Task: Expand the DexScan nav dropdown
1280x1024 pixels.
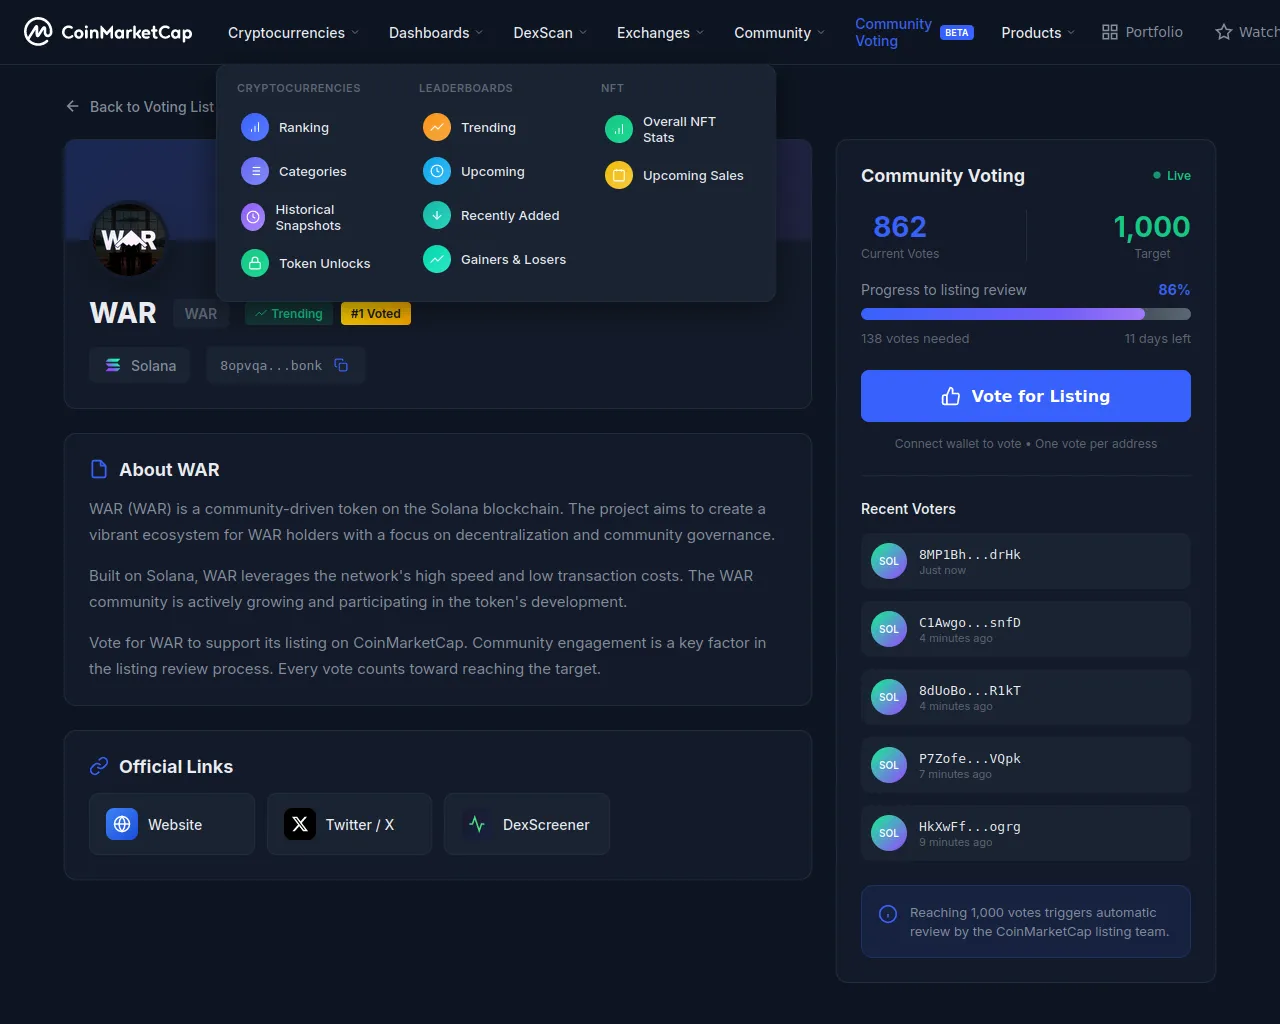Action: 550,33
